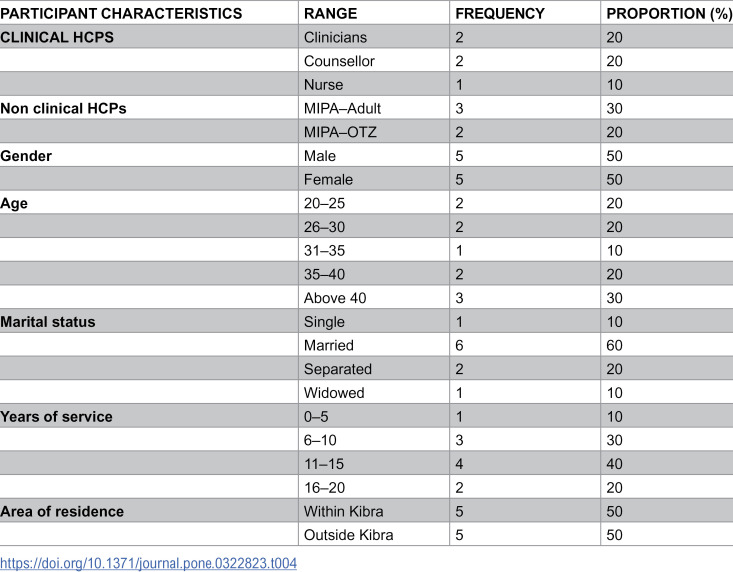Image resolution: width=733 pixels, height=572 pixels.
Task: Click the PROPORTION (%) column header
Action: 669,14
